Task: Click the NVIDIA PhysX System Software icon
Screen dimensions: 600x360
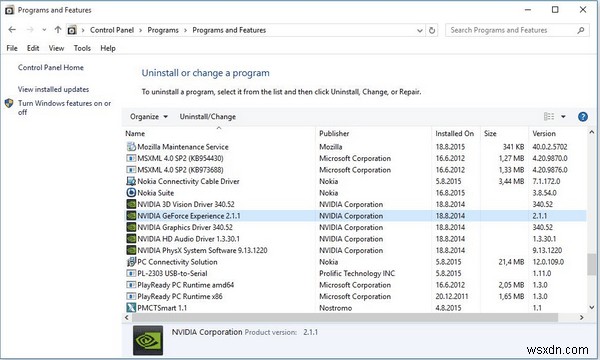Action: (x=131, y=250)
